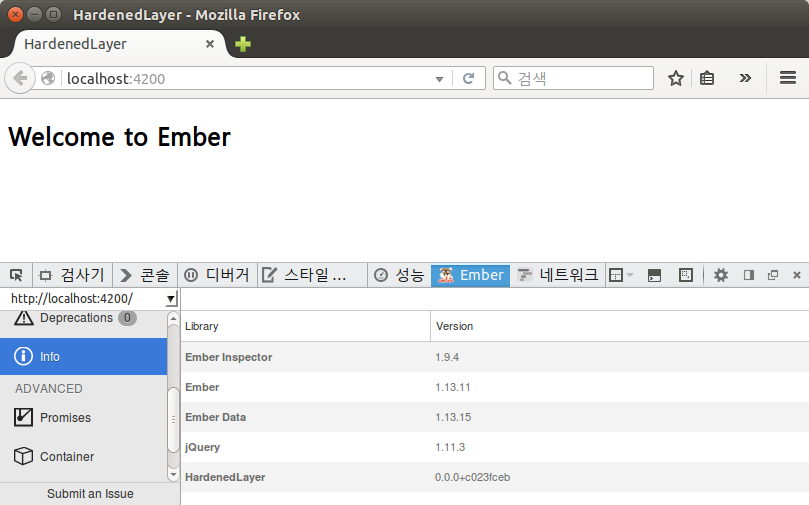The image size is (809, 505).
Task: Open the Firefox hamburger menu
Action: (787, 78)
